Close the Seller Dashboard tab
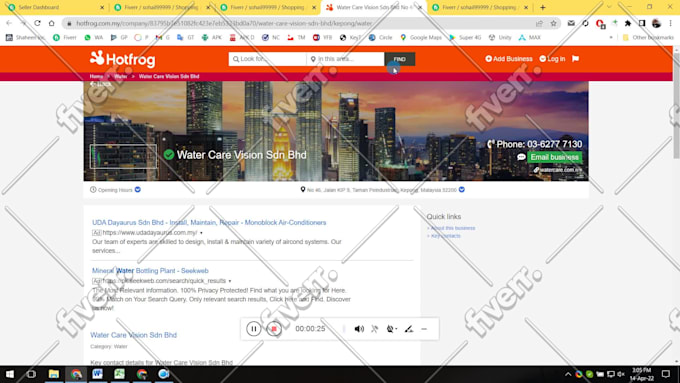Viewport: 680px width, 383px height. (x=102, y=7)
